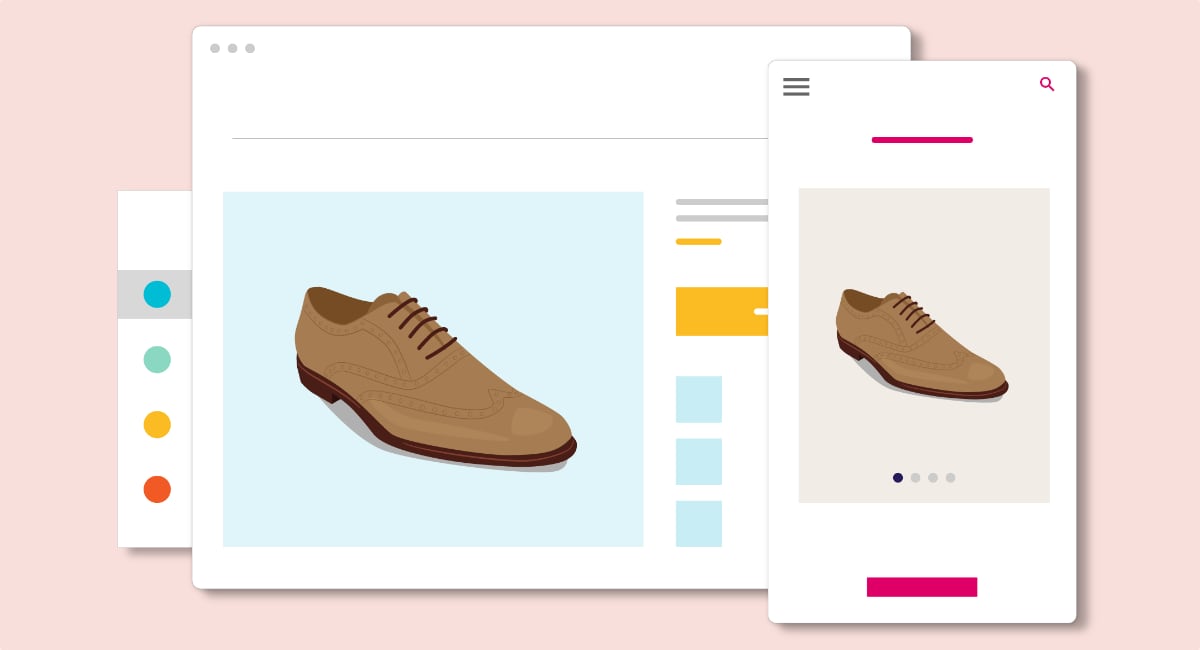Viewport: 1200px width, 650px height.
Task: Select the cyan blue color swatch
Action: click(x=157, y=294)
